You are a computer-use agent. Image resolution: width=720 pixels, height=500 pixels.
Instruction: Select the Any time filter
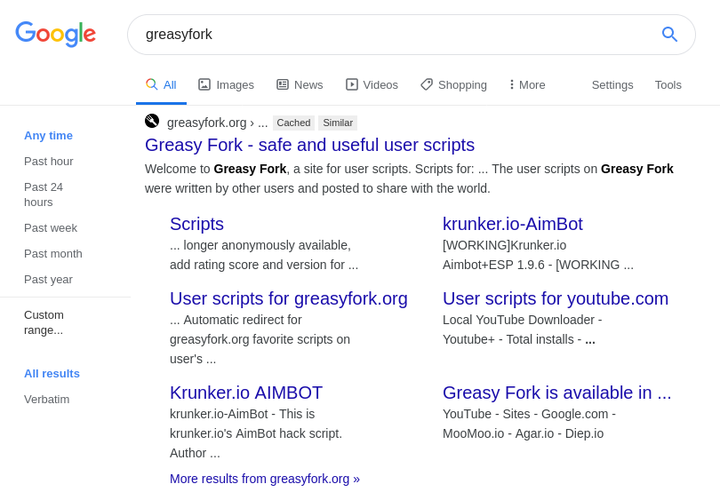coord(48,135)
